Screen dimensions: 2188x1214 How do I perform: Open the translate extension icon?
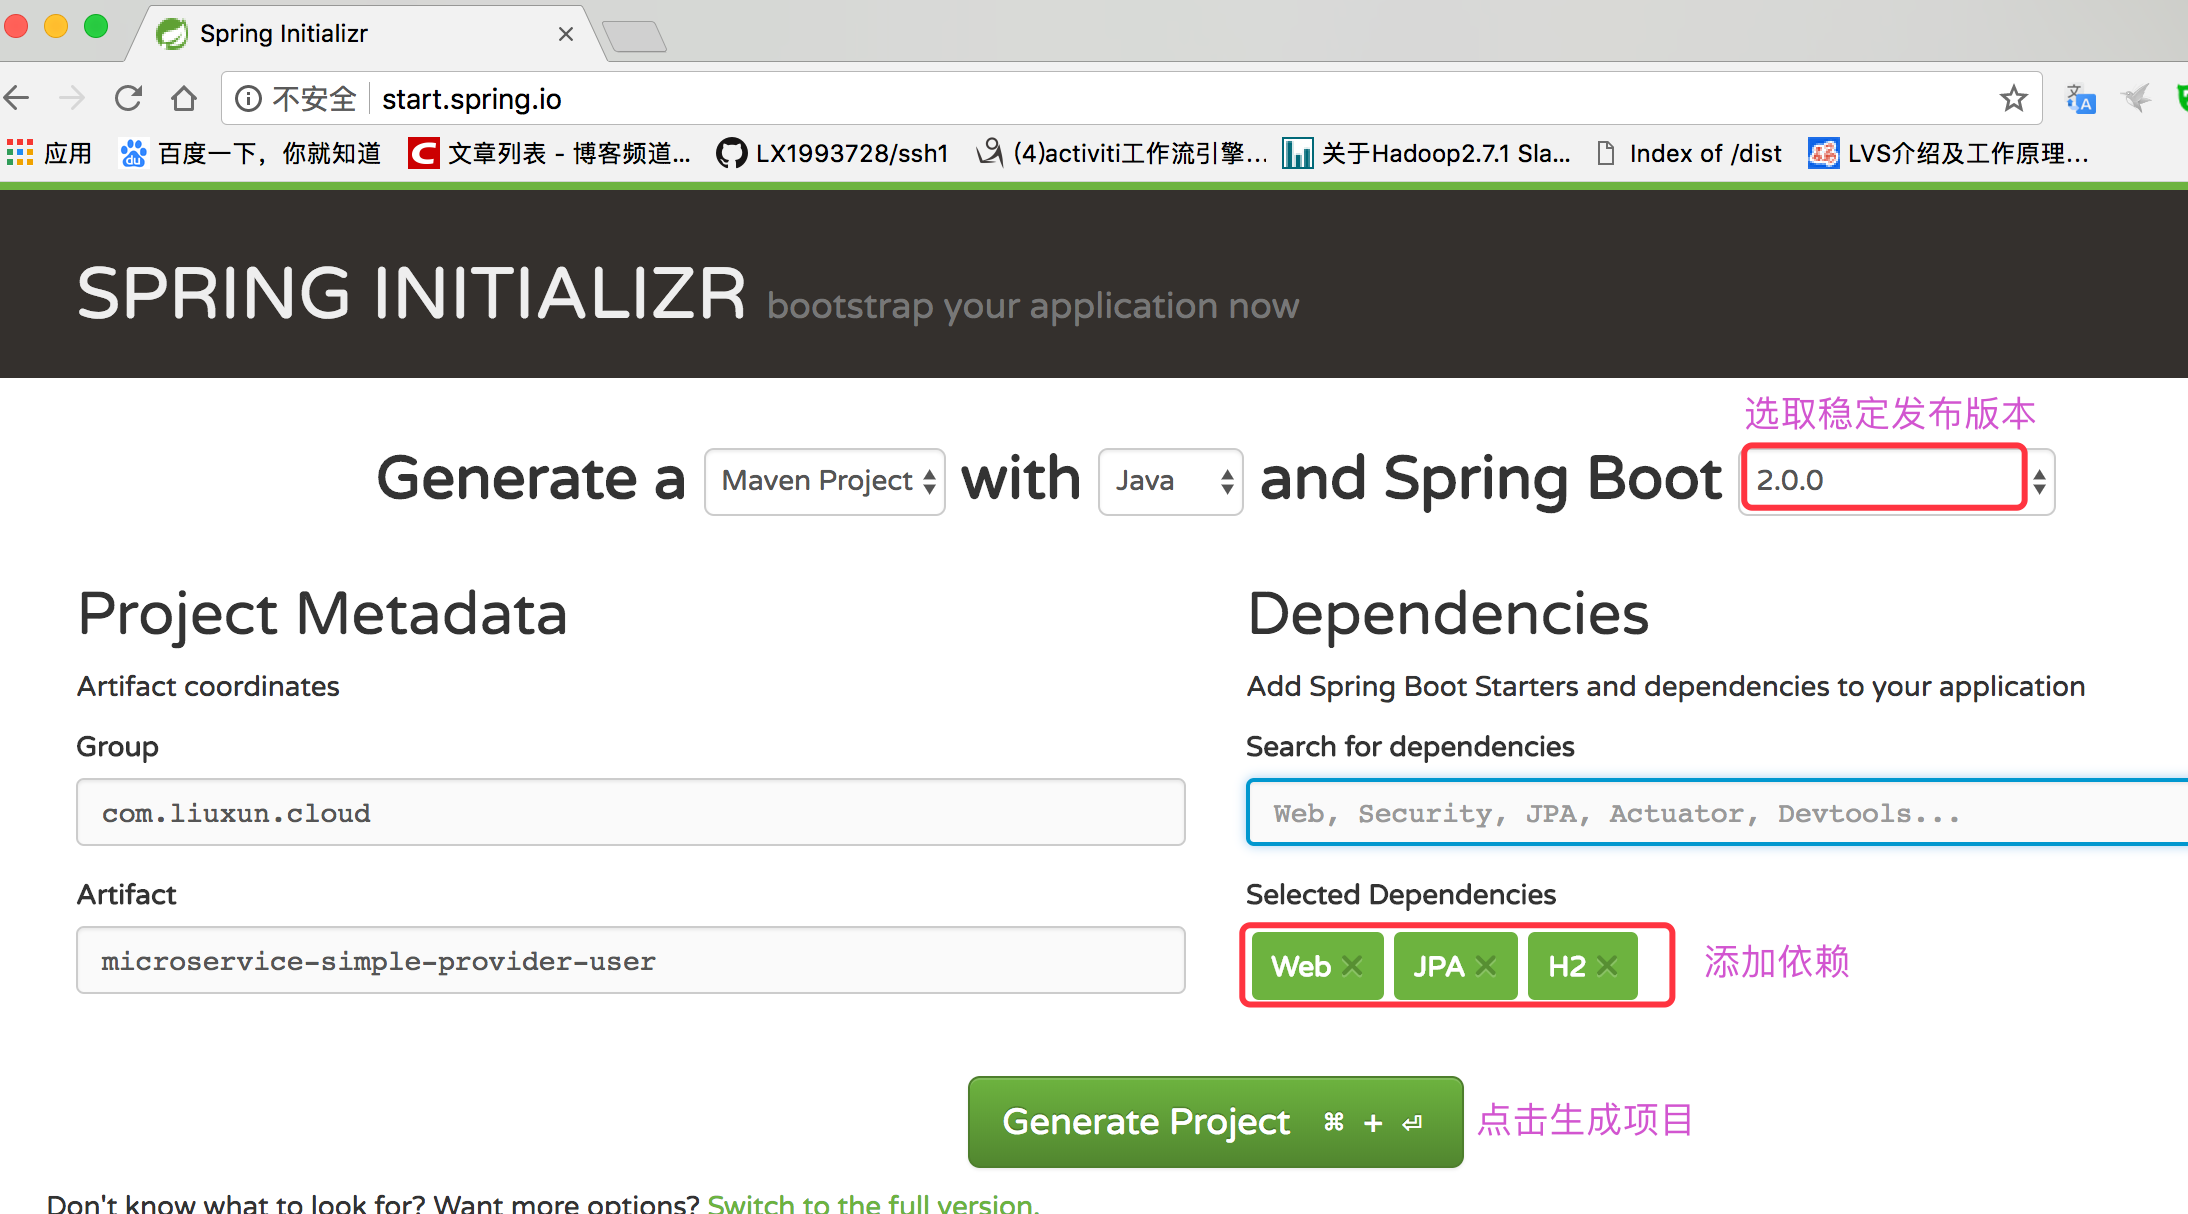(x=2080, y=98)
